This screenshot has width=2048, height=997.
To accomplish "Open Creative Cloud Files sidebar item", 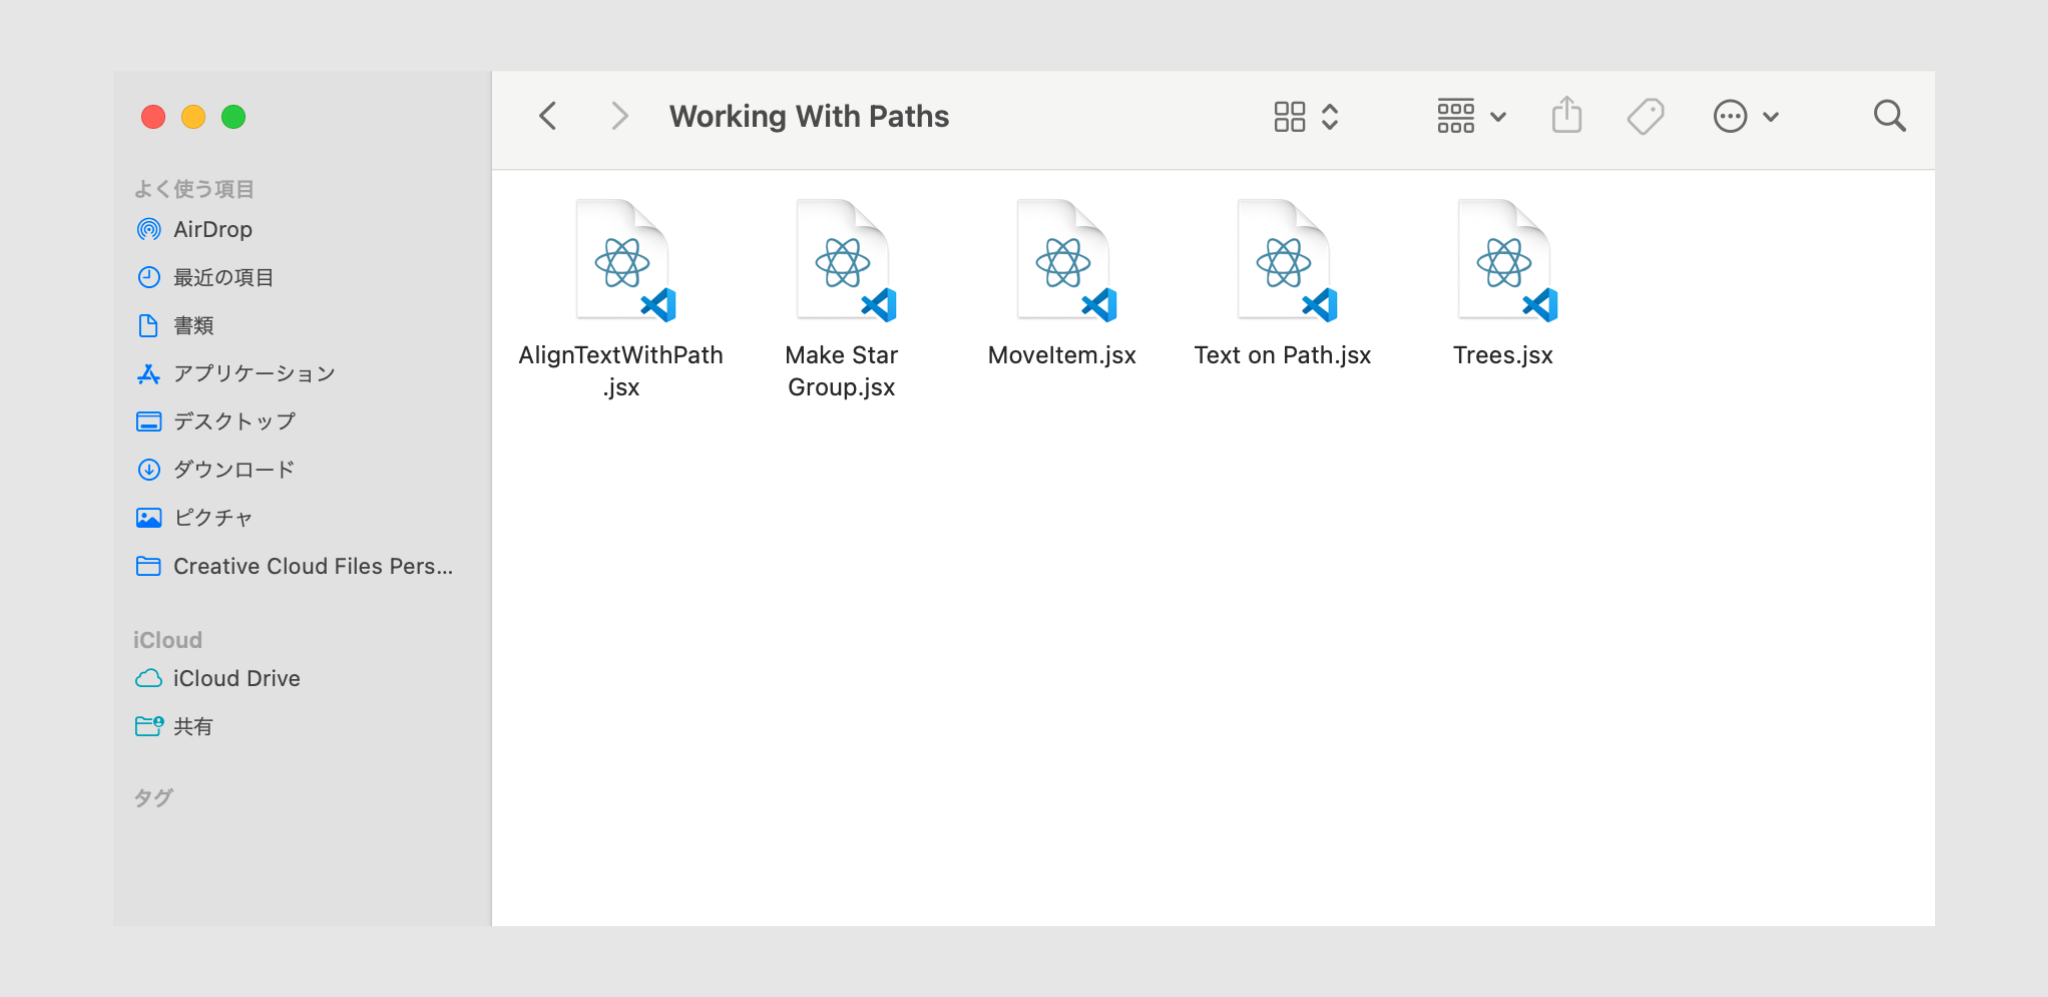I will click(x=312, y=566).
